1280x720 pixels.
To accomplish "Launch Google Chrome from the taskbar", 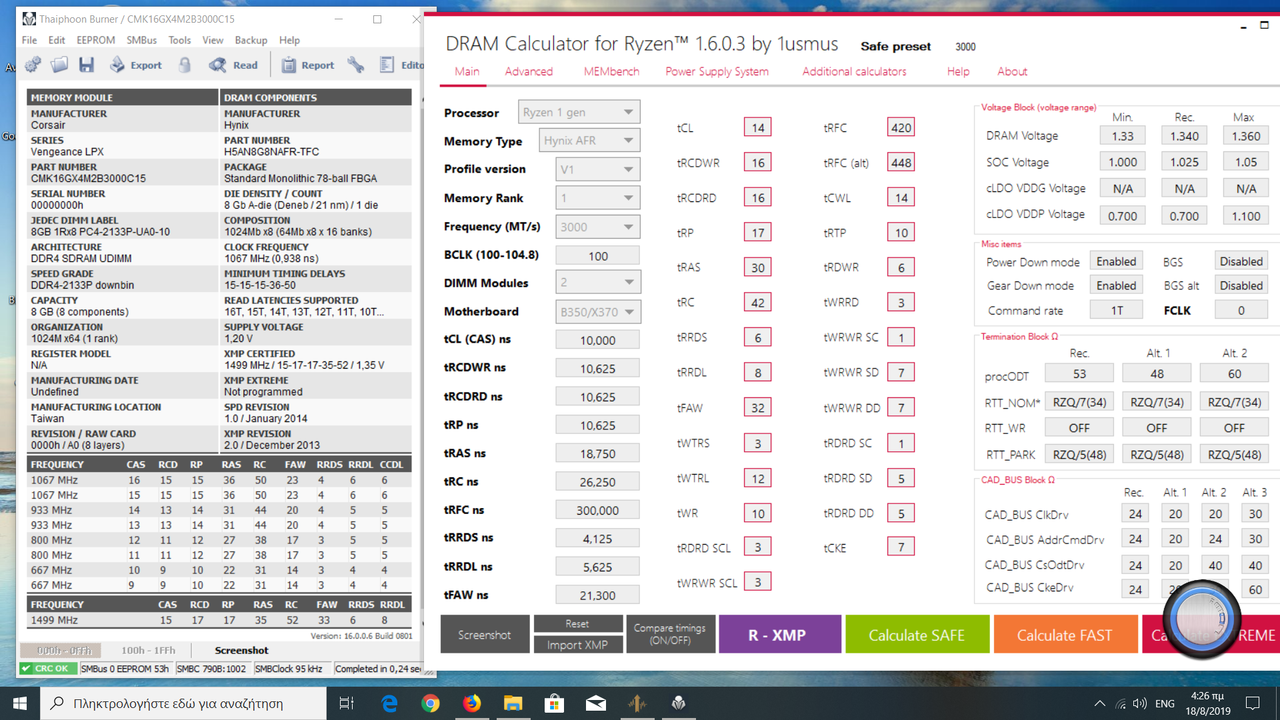I will coord(430,703).
